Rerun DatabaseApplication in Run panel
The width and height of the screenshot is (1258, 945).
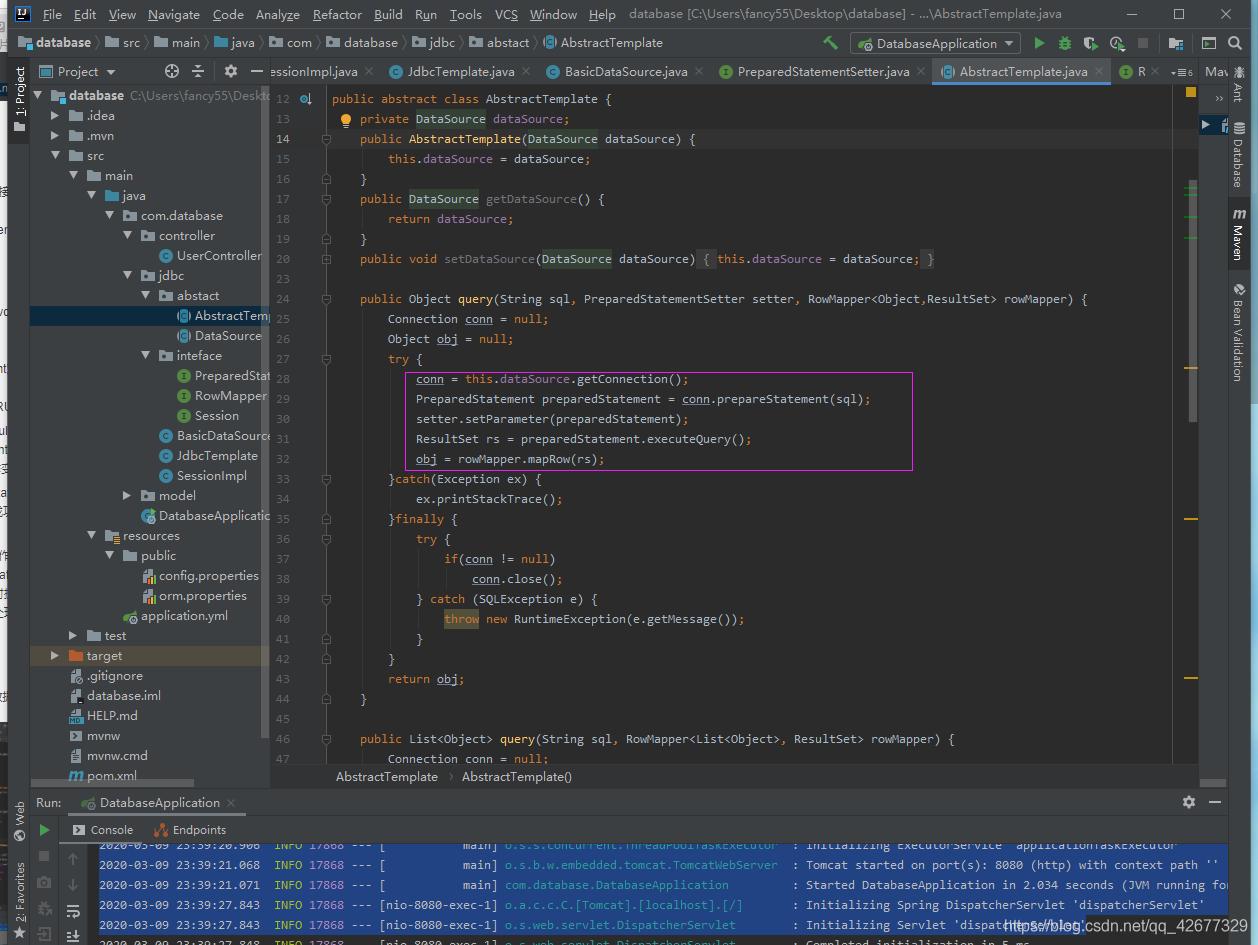coord(44,830)
